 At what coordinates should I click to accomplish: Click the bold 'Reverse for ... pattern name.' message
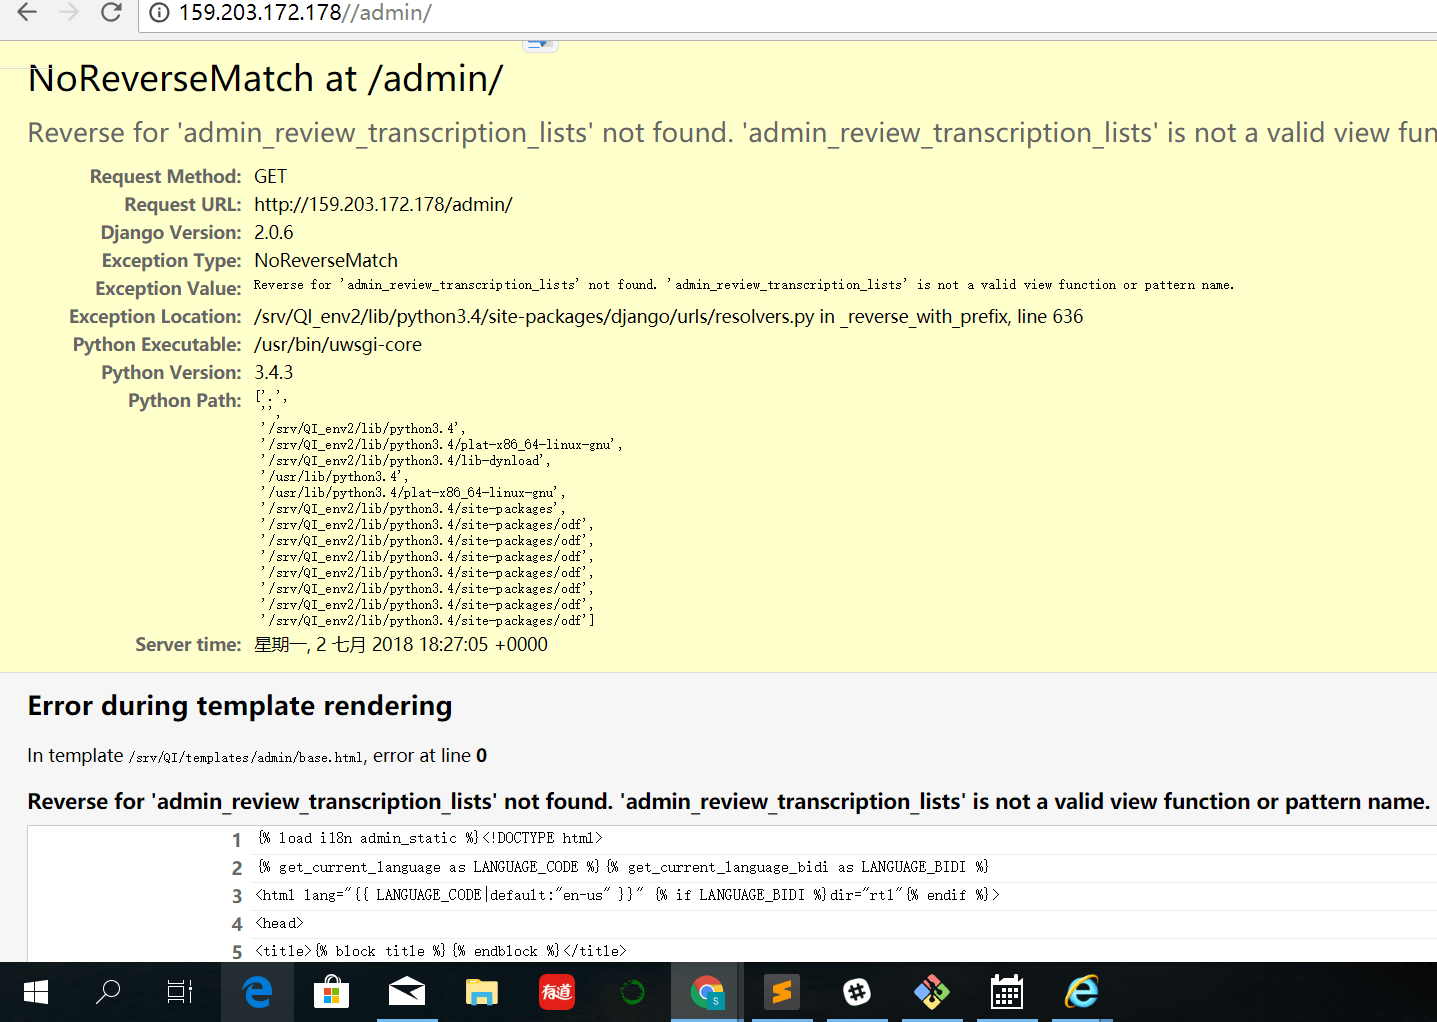point(728,801)
